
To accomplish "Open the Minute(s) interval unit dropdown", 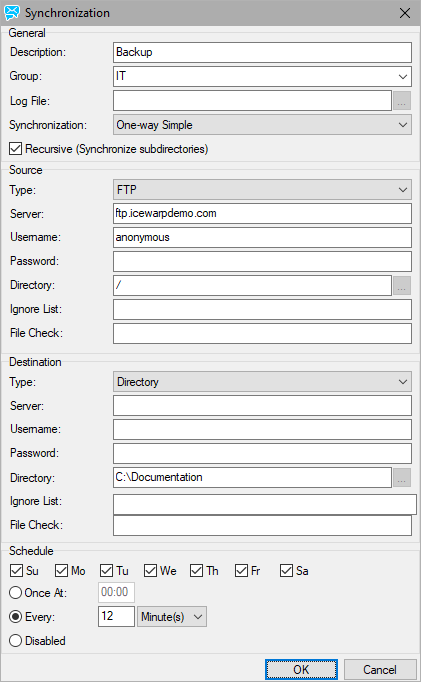I will click(x=172, y=617).
